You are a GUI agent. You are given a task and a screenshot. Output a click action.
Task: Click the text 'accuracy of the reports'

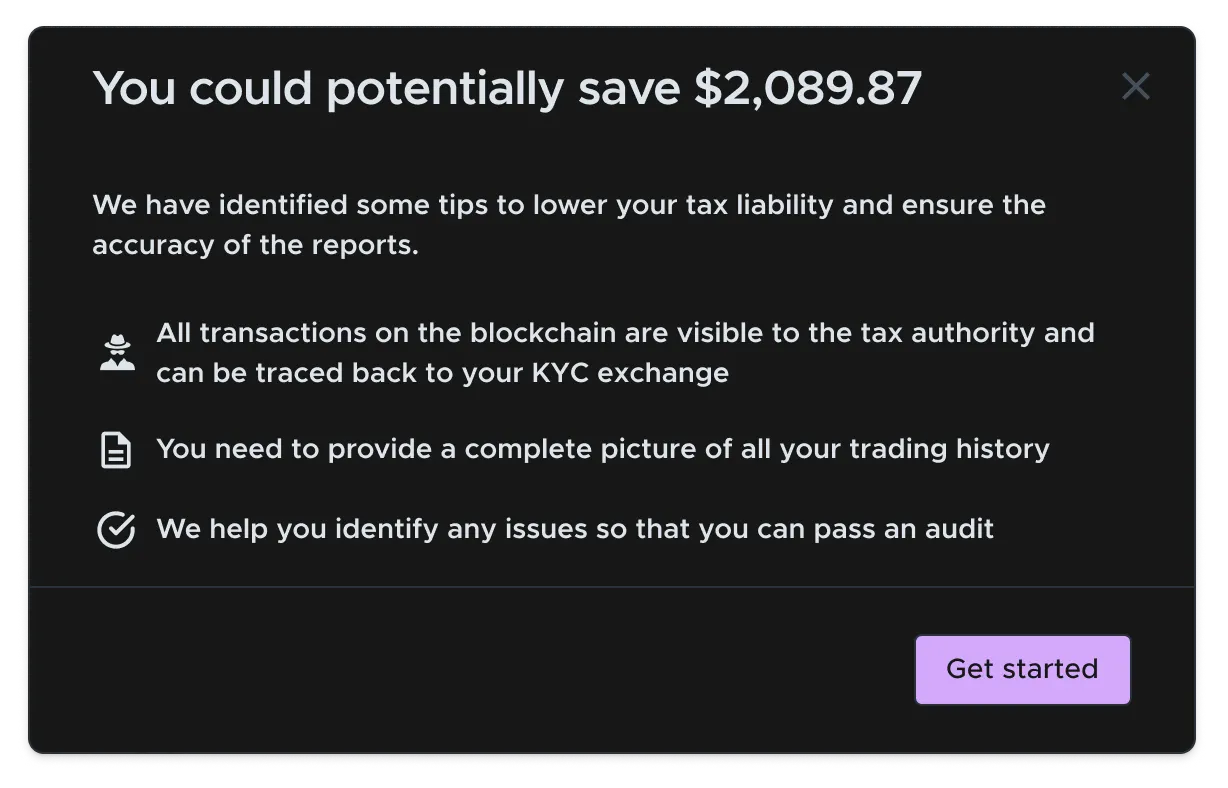click(x=255, y=246)
